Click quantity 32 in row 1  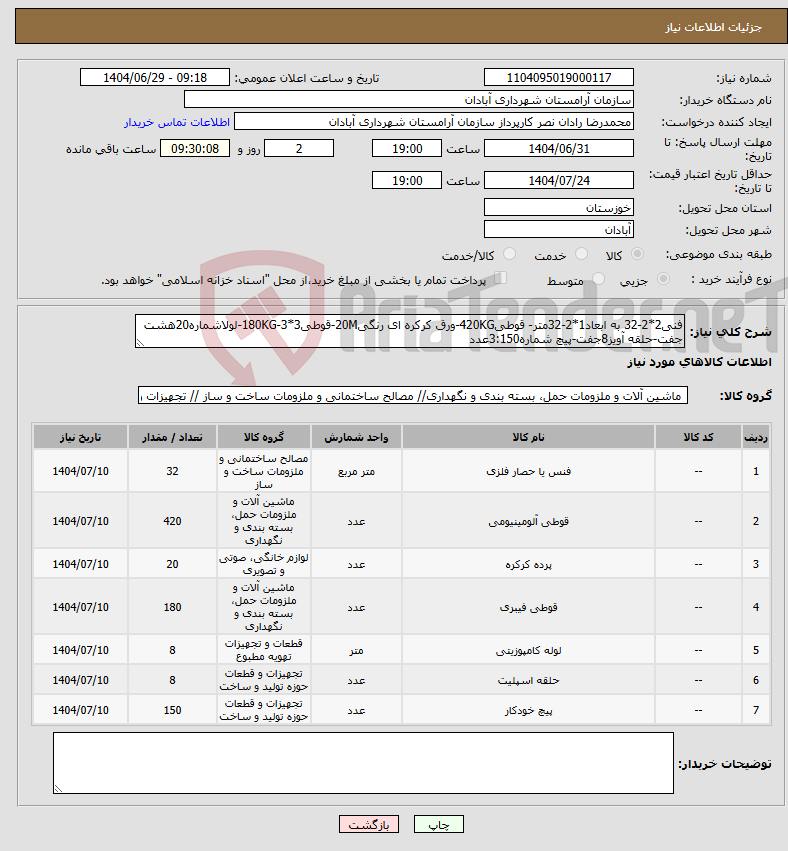point(172,471)
